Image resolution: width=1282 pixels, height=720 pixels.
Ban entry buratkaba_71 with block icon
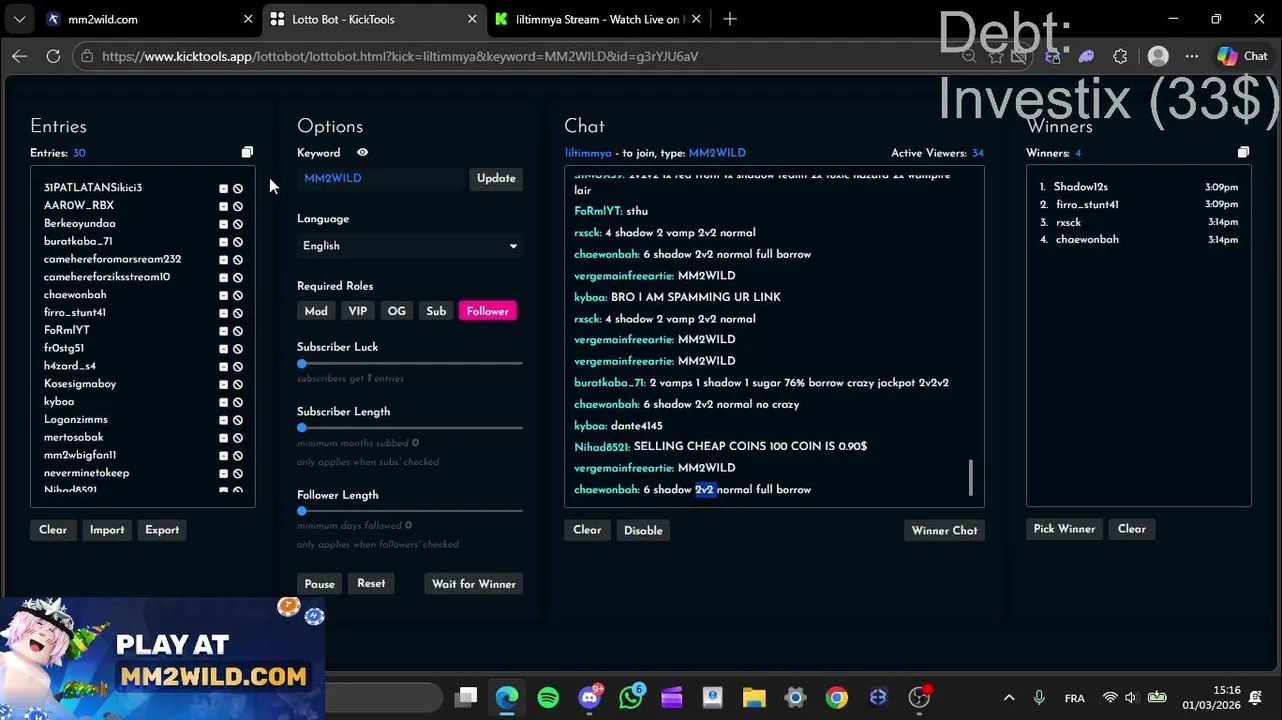pos(238,242)
